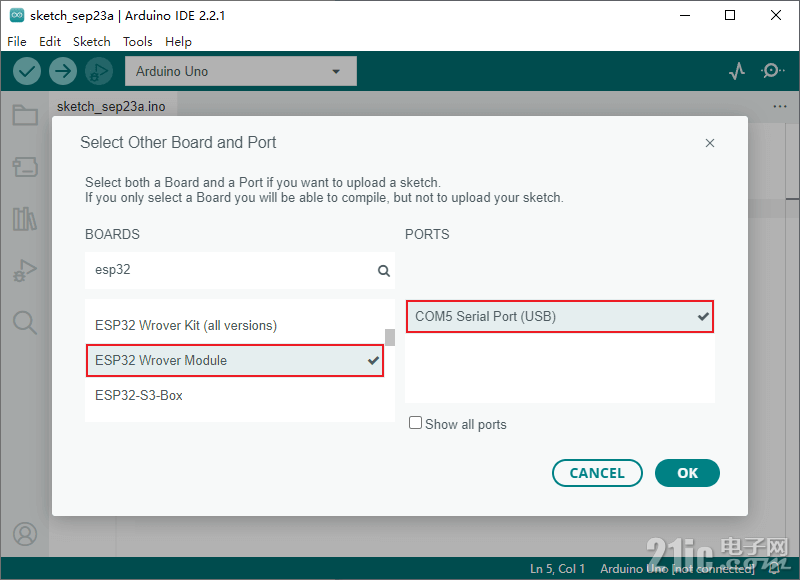Click the user account icon in sidebar
The image size is (800, 580).
point(25,534)
